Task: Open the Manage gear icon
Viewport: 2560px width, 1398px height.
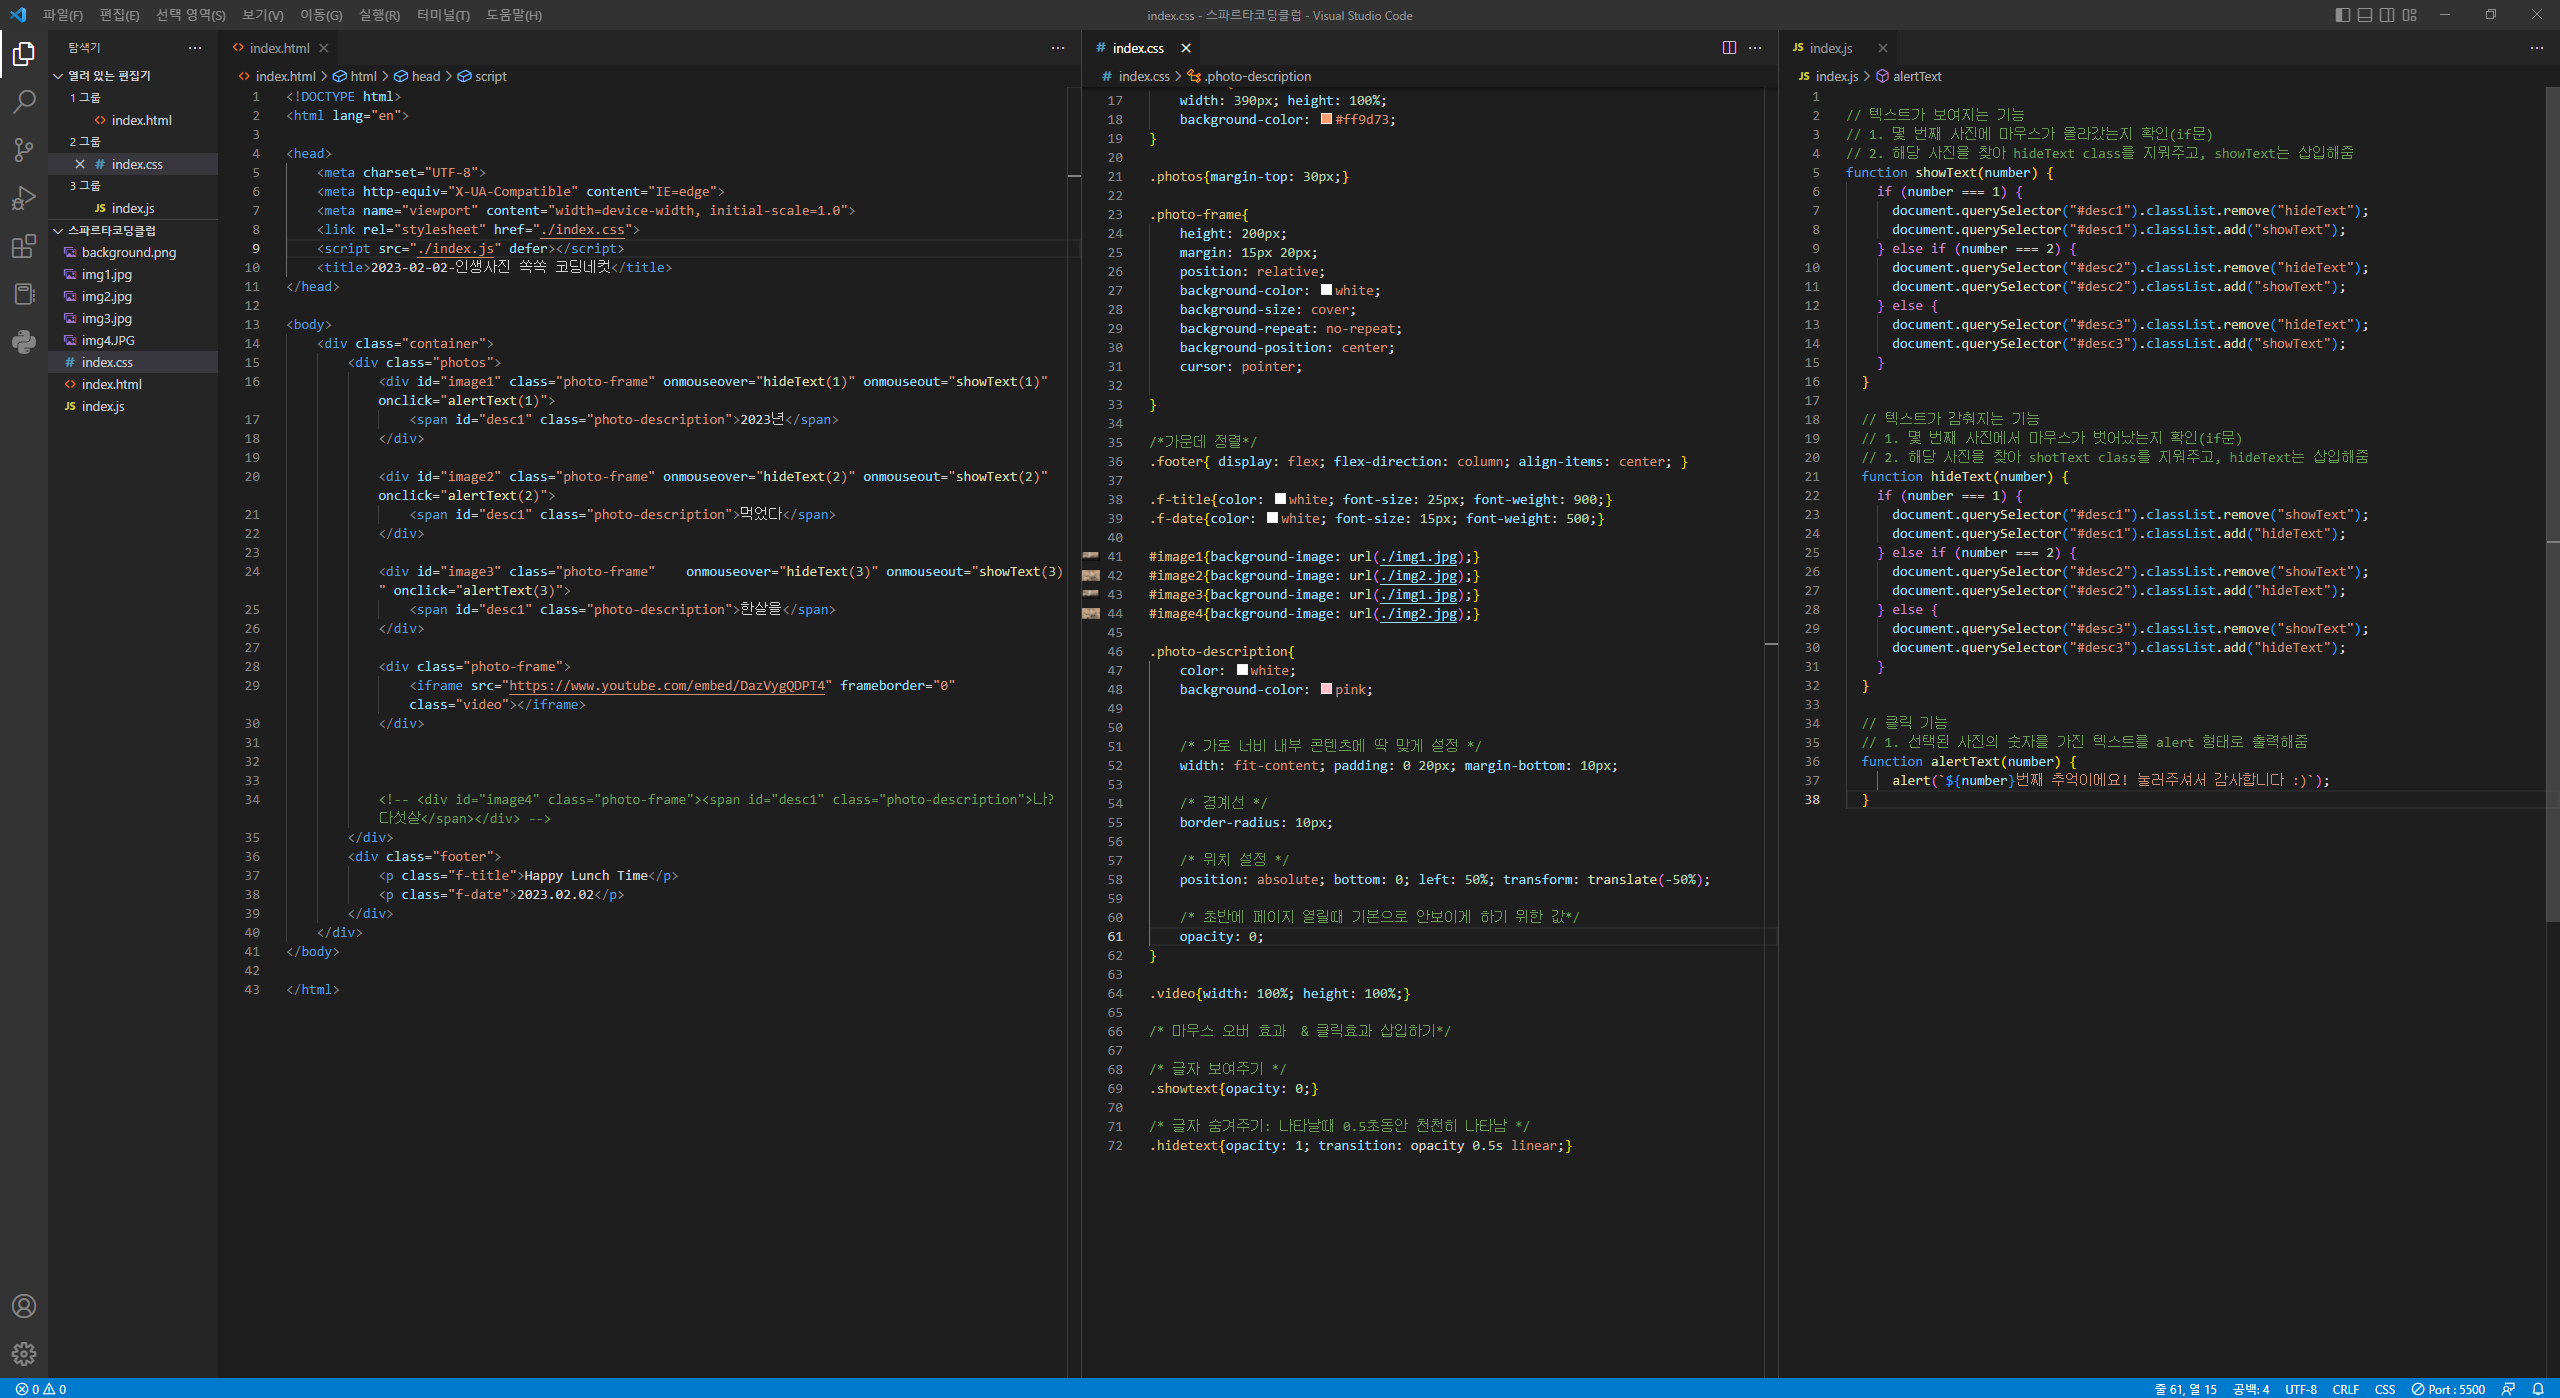Action: pos(24,1354)
